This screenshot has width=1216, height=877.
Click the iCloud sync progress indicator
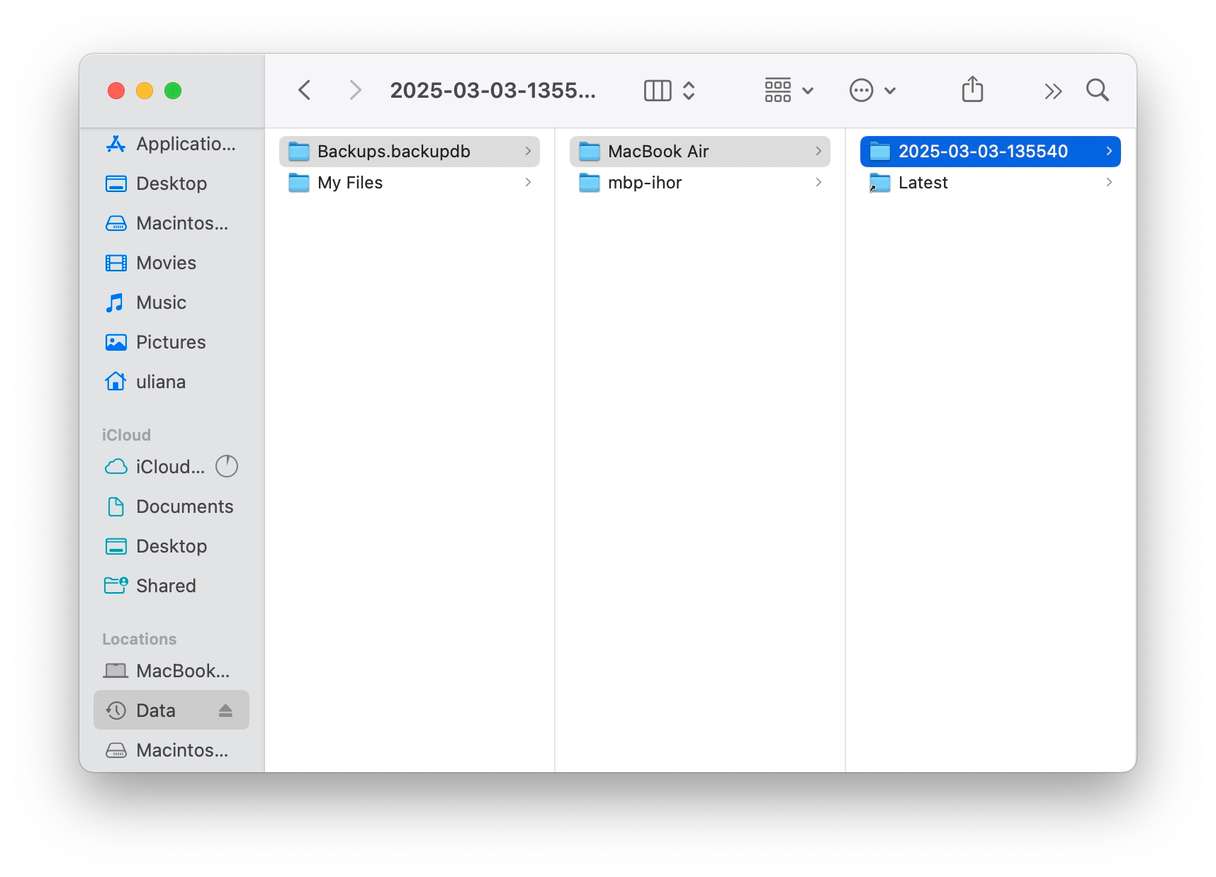[227, 467]
